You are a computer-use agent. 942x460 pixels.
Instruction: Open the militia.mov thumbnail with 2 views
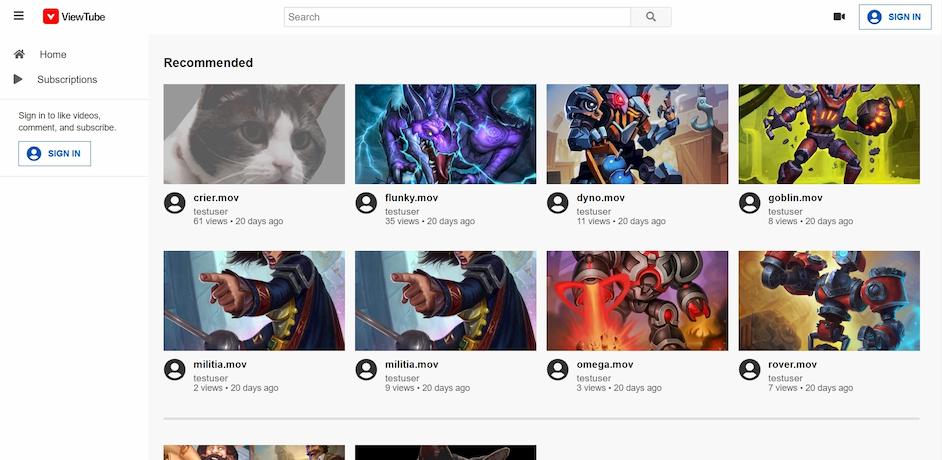click(x=254, y=301)
